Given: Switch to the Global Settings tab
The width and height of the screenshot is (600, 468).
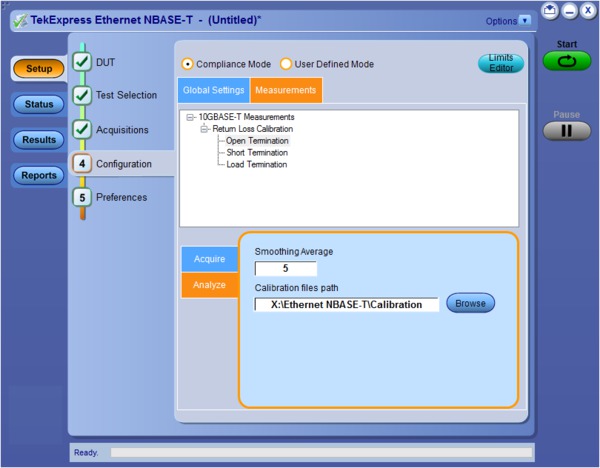Looking at the screenshot, I should tap(213, 91).
